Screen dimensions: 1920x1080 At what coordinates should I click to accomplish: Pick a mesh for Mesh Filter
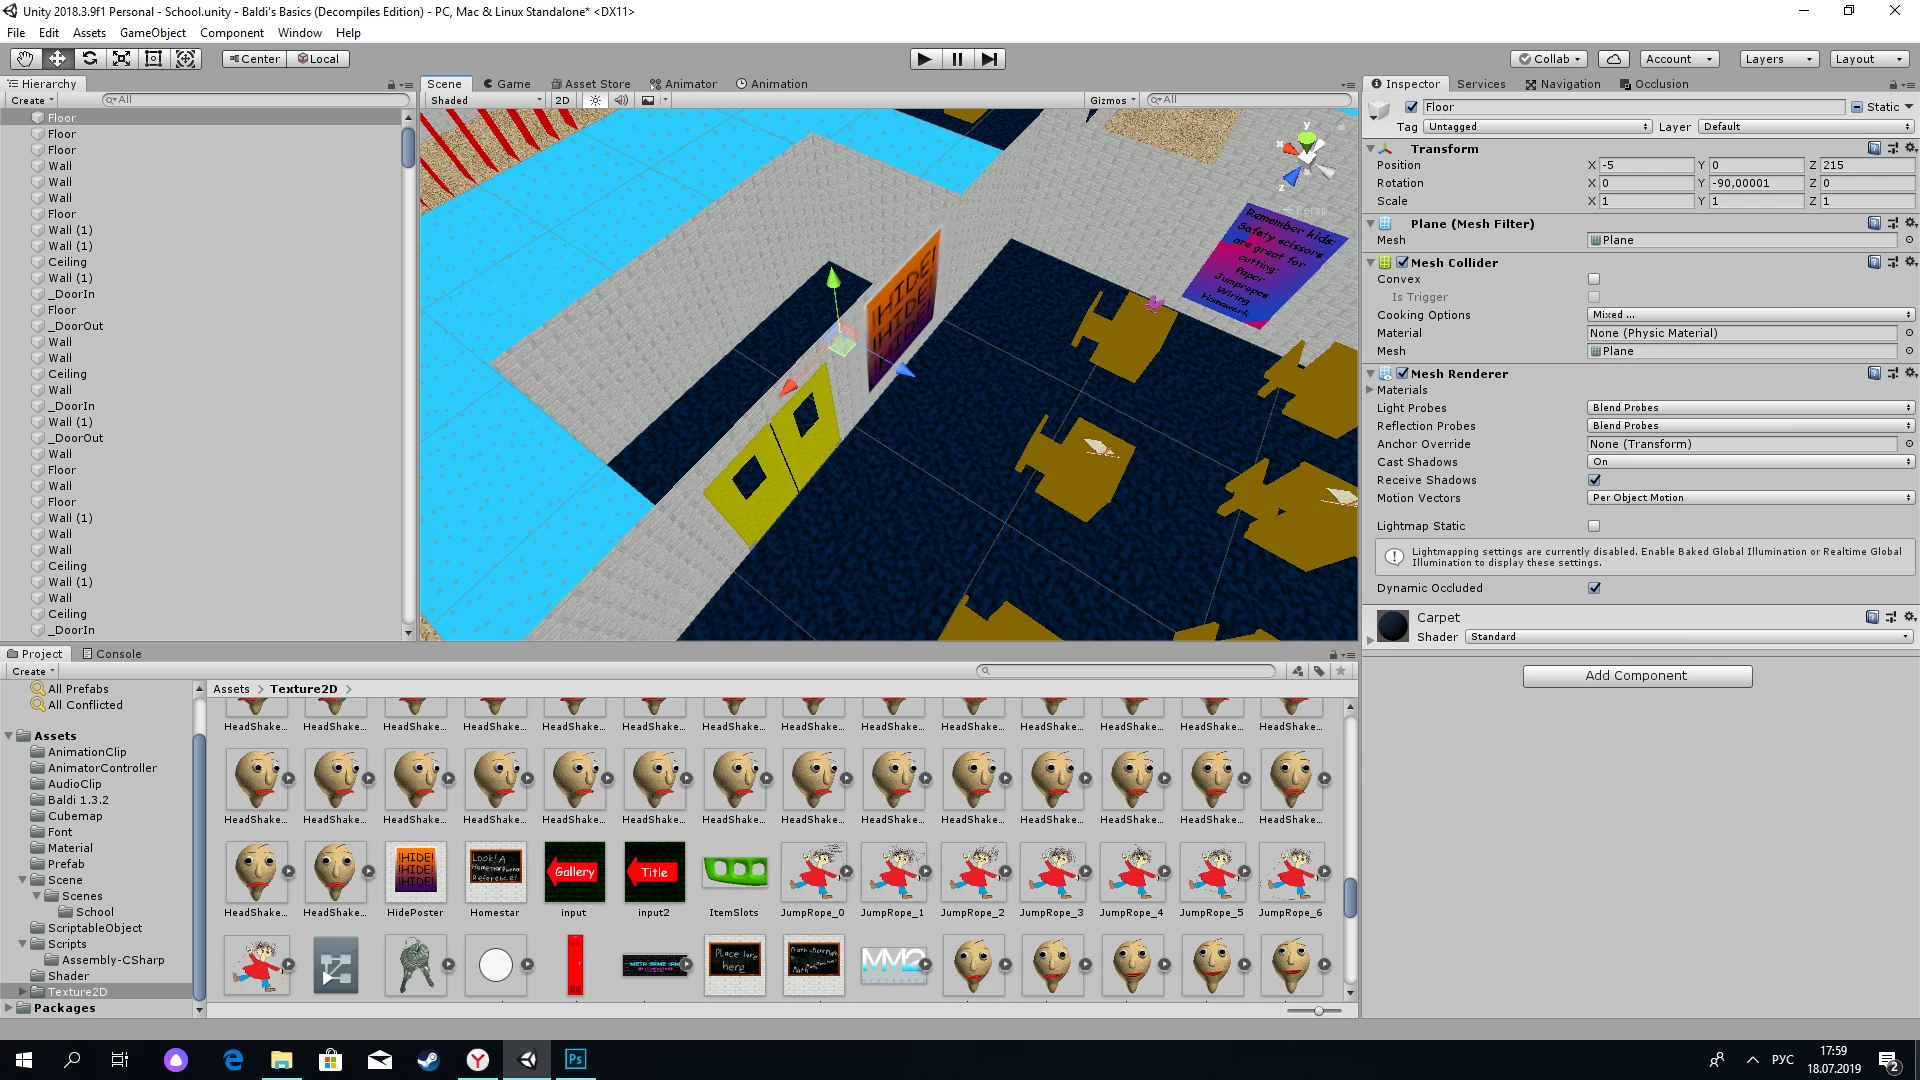[1909, 240]
